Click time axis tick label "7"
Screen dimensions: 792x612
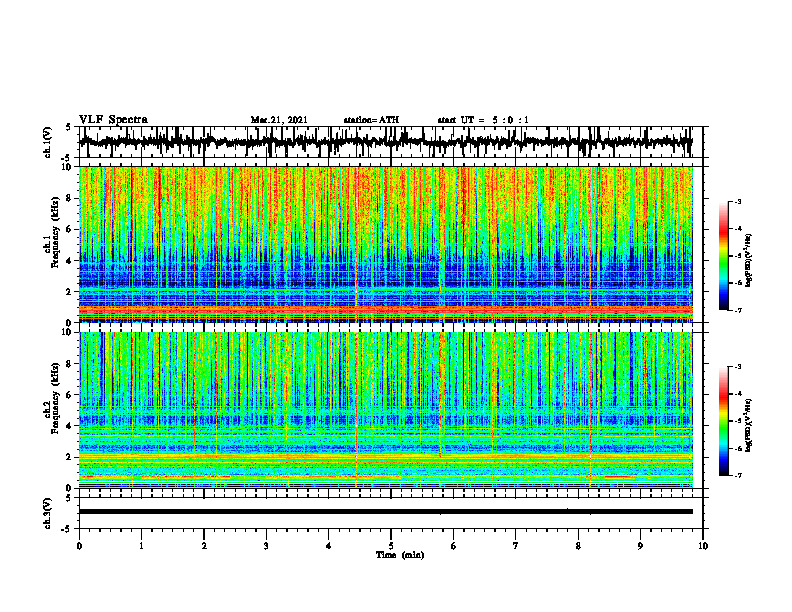point(516,546)
